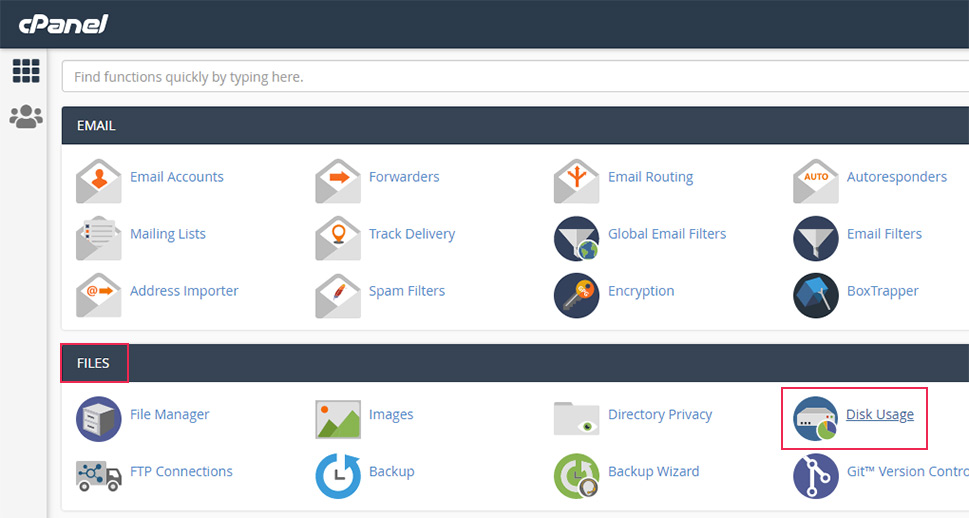This screenshot has width=969, height=518.
Task: Collapse the EMAIL section header
Action: tap(515, 125)
